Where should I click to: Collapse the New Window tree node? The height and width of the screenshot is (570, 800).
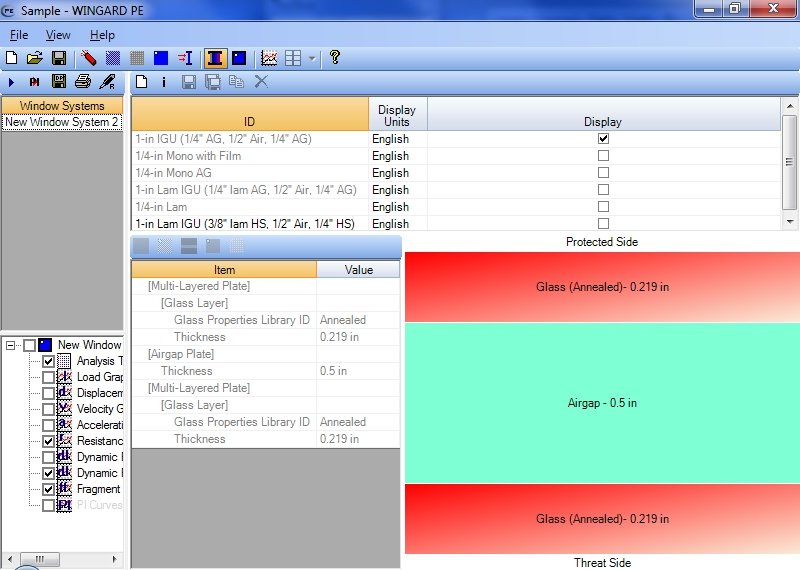click(11, 345)
